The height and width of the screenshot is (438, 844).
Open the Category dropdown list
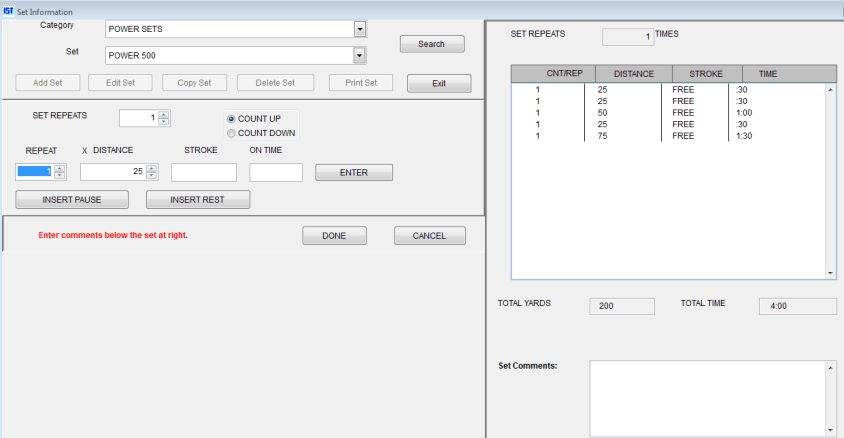point(359,29)
